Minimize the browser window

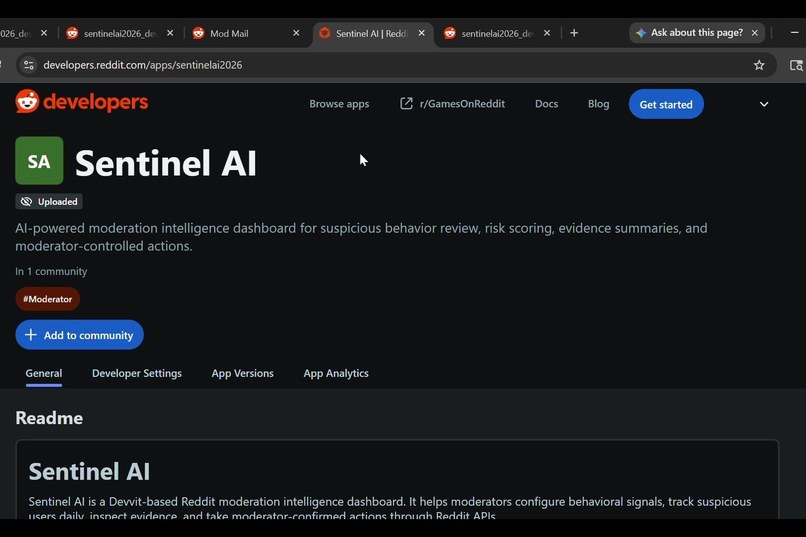(x=794, y=32)
